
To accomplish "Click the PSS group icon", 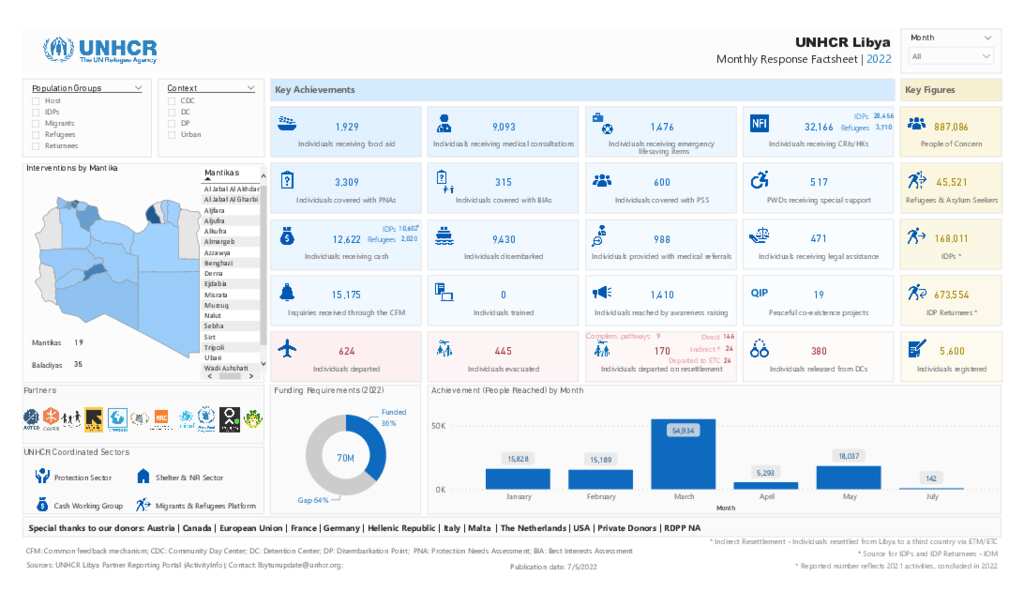I will [602, 181].
